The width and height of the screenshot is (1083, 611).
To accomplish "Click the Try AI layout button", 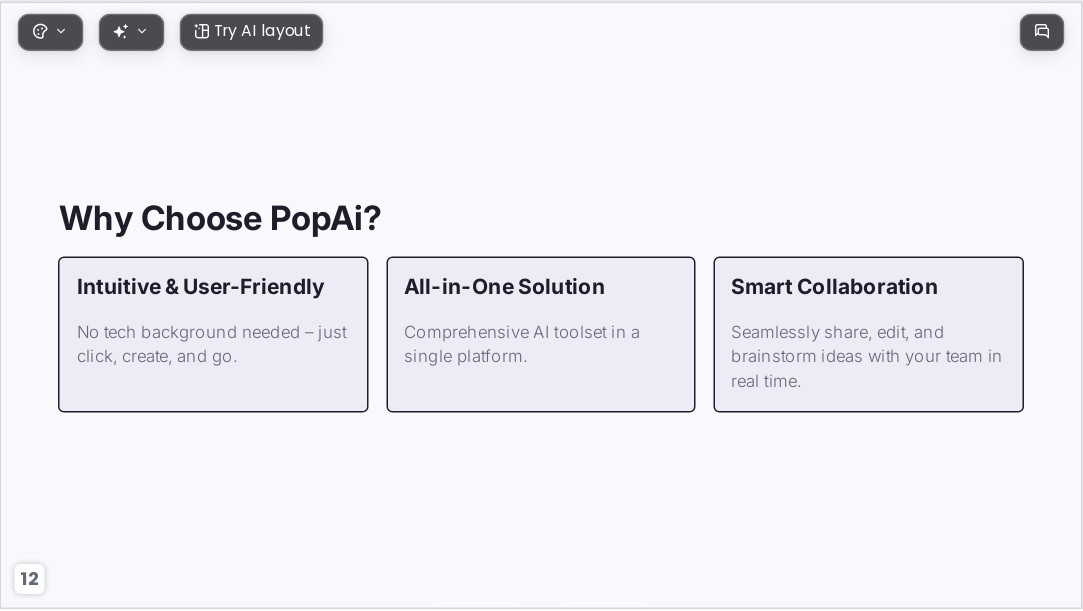I will point(251,32).
